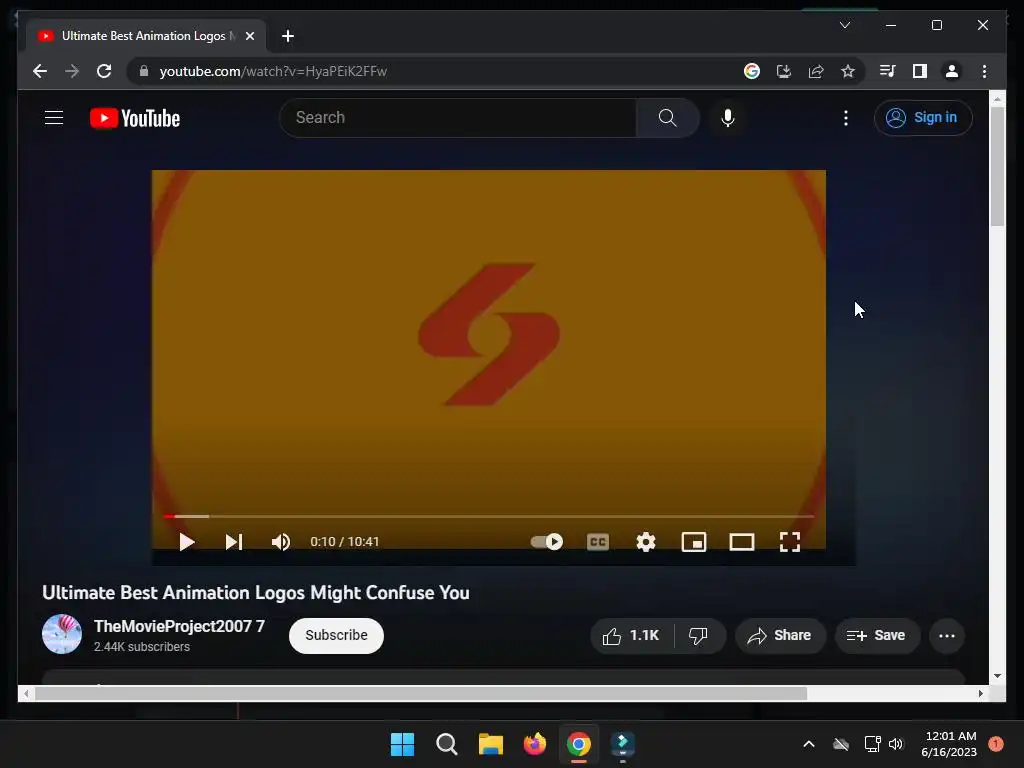The width and height of the screenshot is (1024, 768).
Task: Open Chrome side panel
Action: pos(920,71)
